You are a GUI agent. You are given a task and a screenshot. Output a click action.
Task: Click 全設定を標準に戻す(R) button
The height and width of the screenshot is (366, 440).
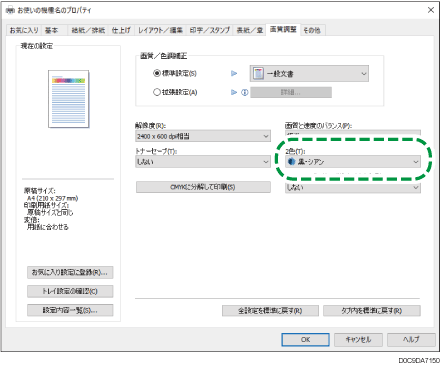270,311
